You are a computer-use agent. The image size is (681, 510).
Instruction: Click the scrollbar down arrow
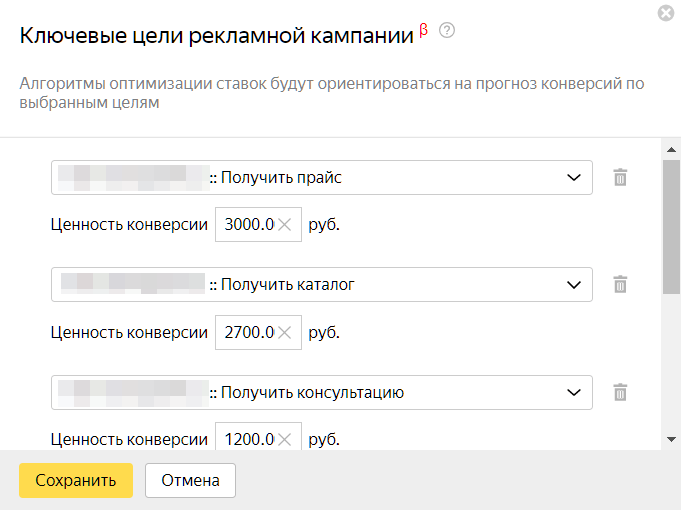click(671, 440)
